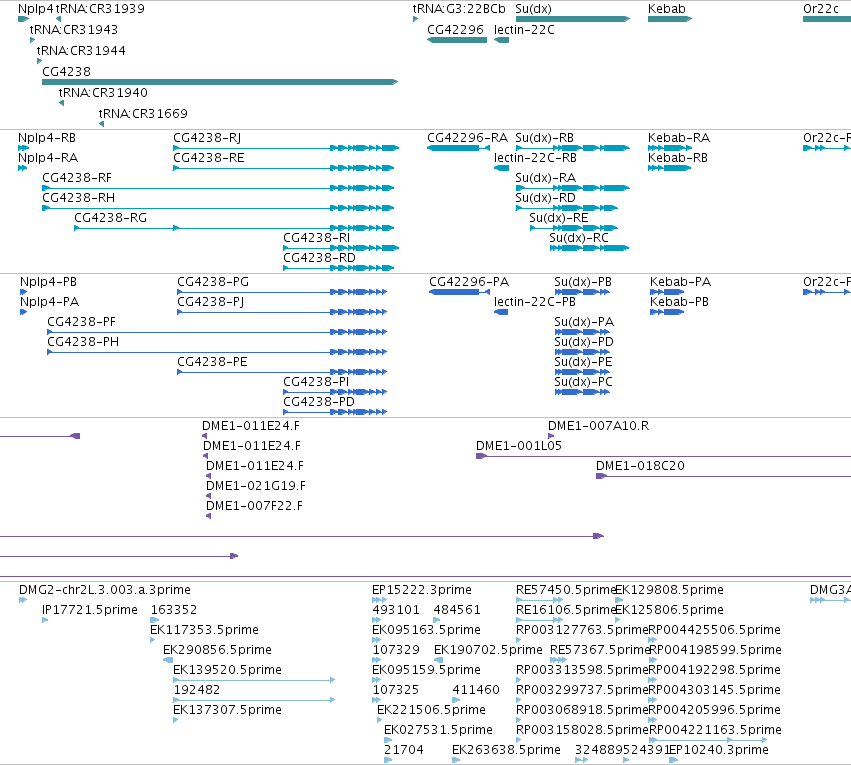Select the Su(dx)-PA protein label
Screen dimensions: 851x765
(x=584, y=322)
